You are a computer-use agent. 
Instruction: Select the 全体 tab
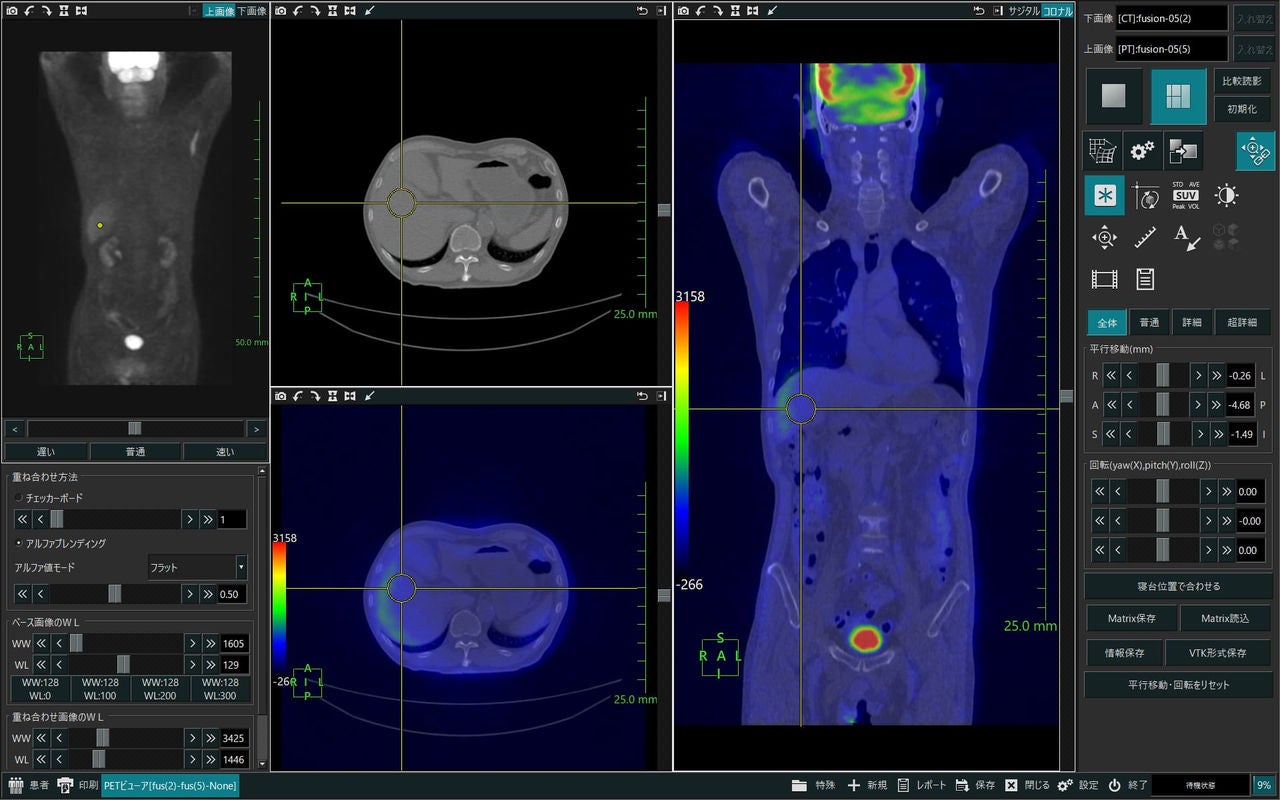pos(1106,322)
